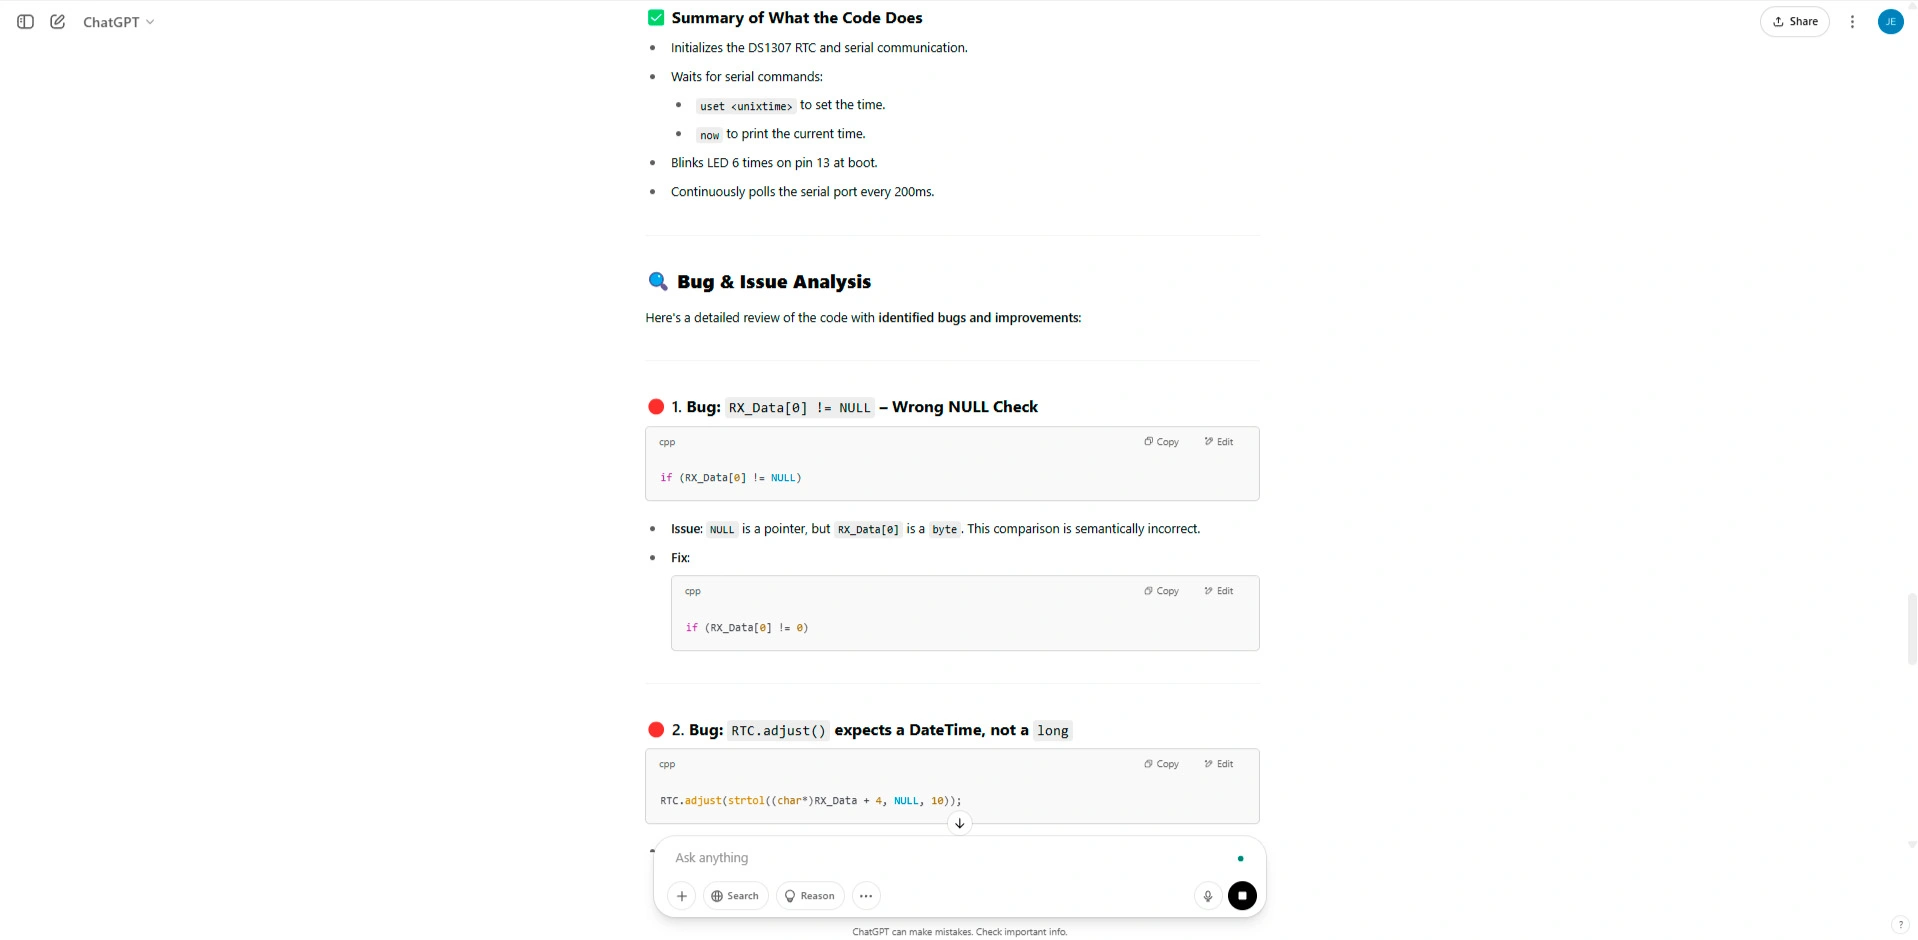This screenshot has width=1918, height=940.
Task: Open the three-dot options menu at top right
Action: tap(1852, 22)
